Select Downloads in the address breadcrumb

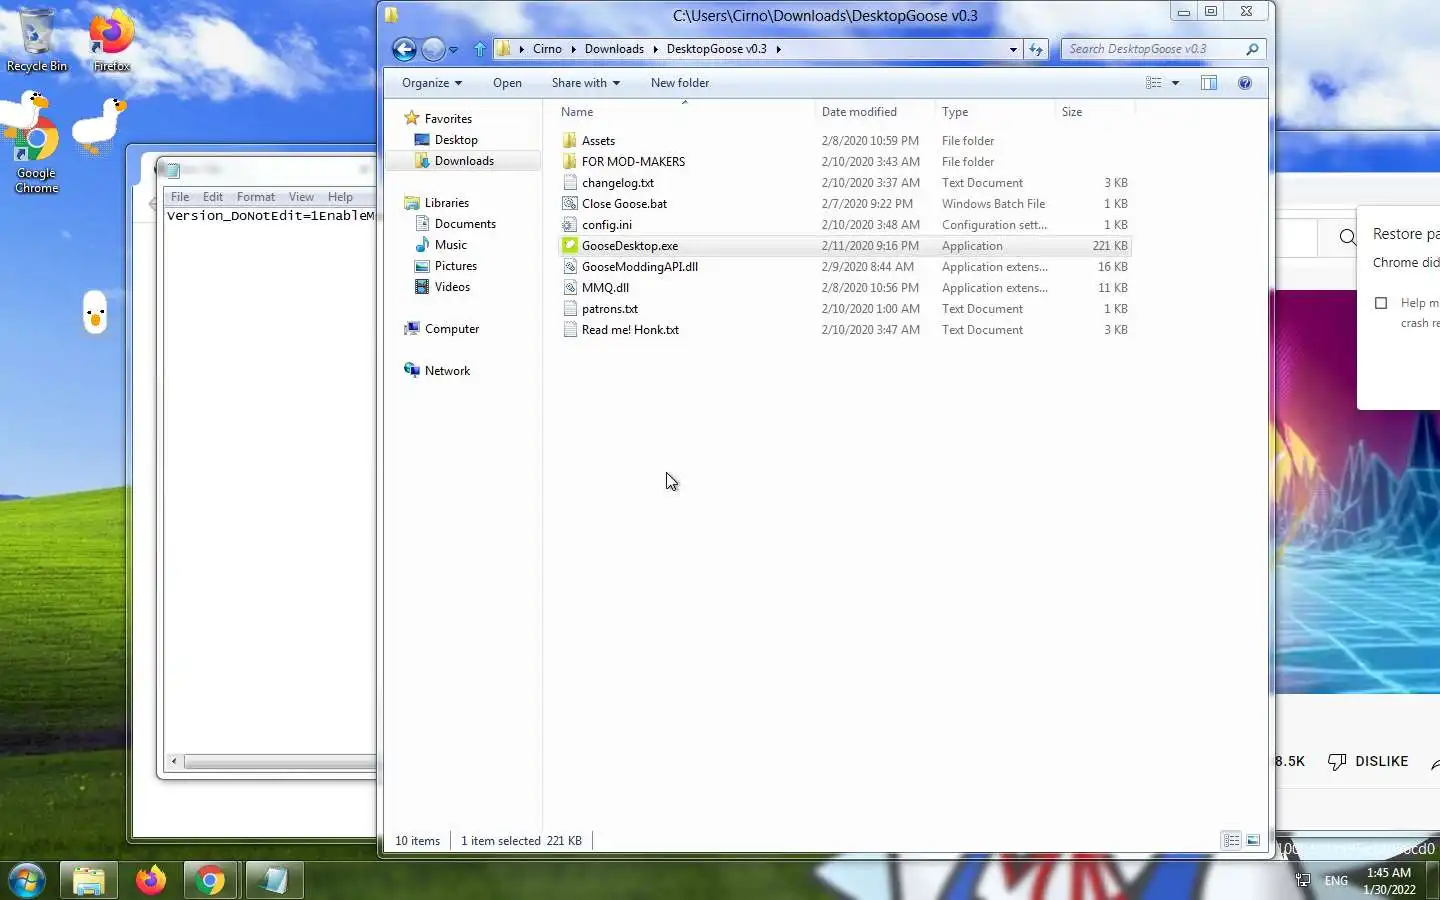(x=614, y=49)
